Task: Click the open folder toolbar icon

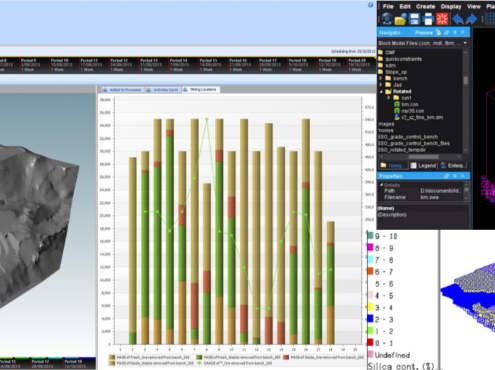Action: [x=400, y=19]
